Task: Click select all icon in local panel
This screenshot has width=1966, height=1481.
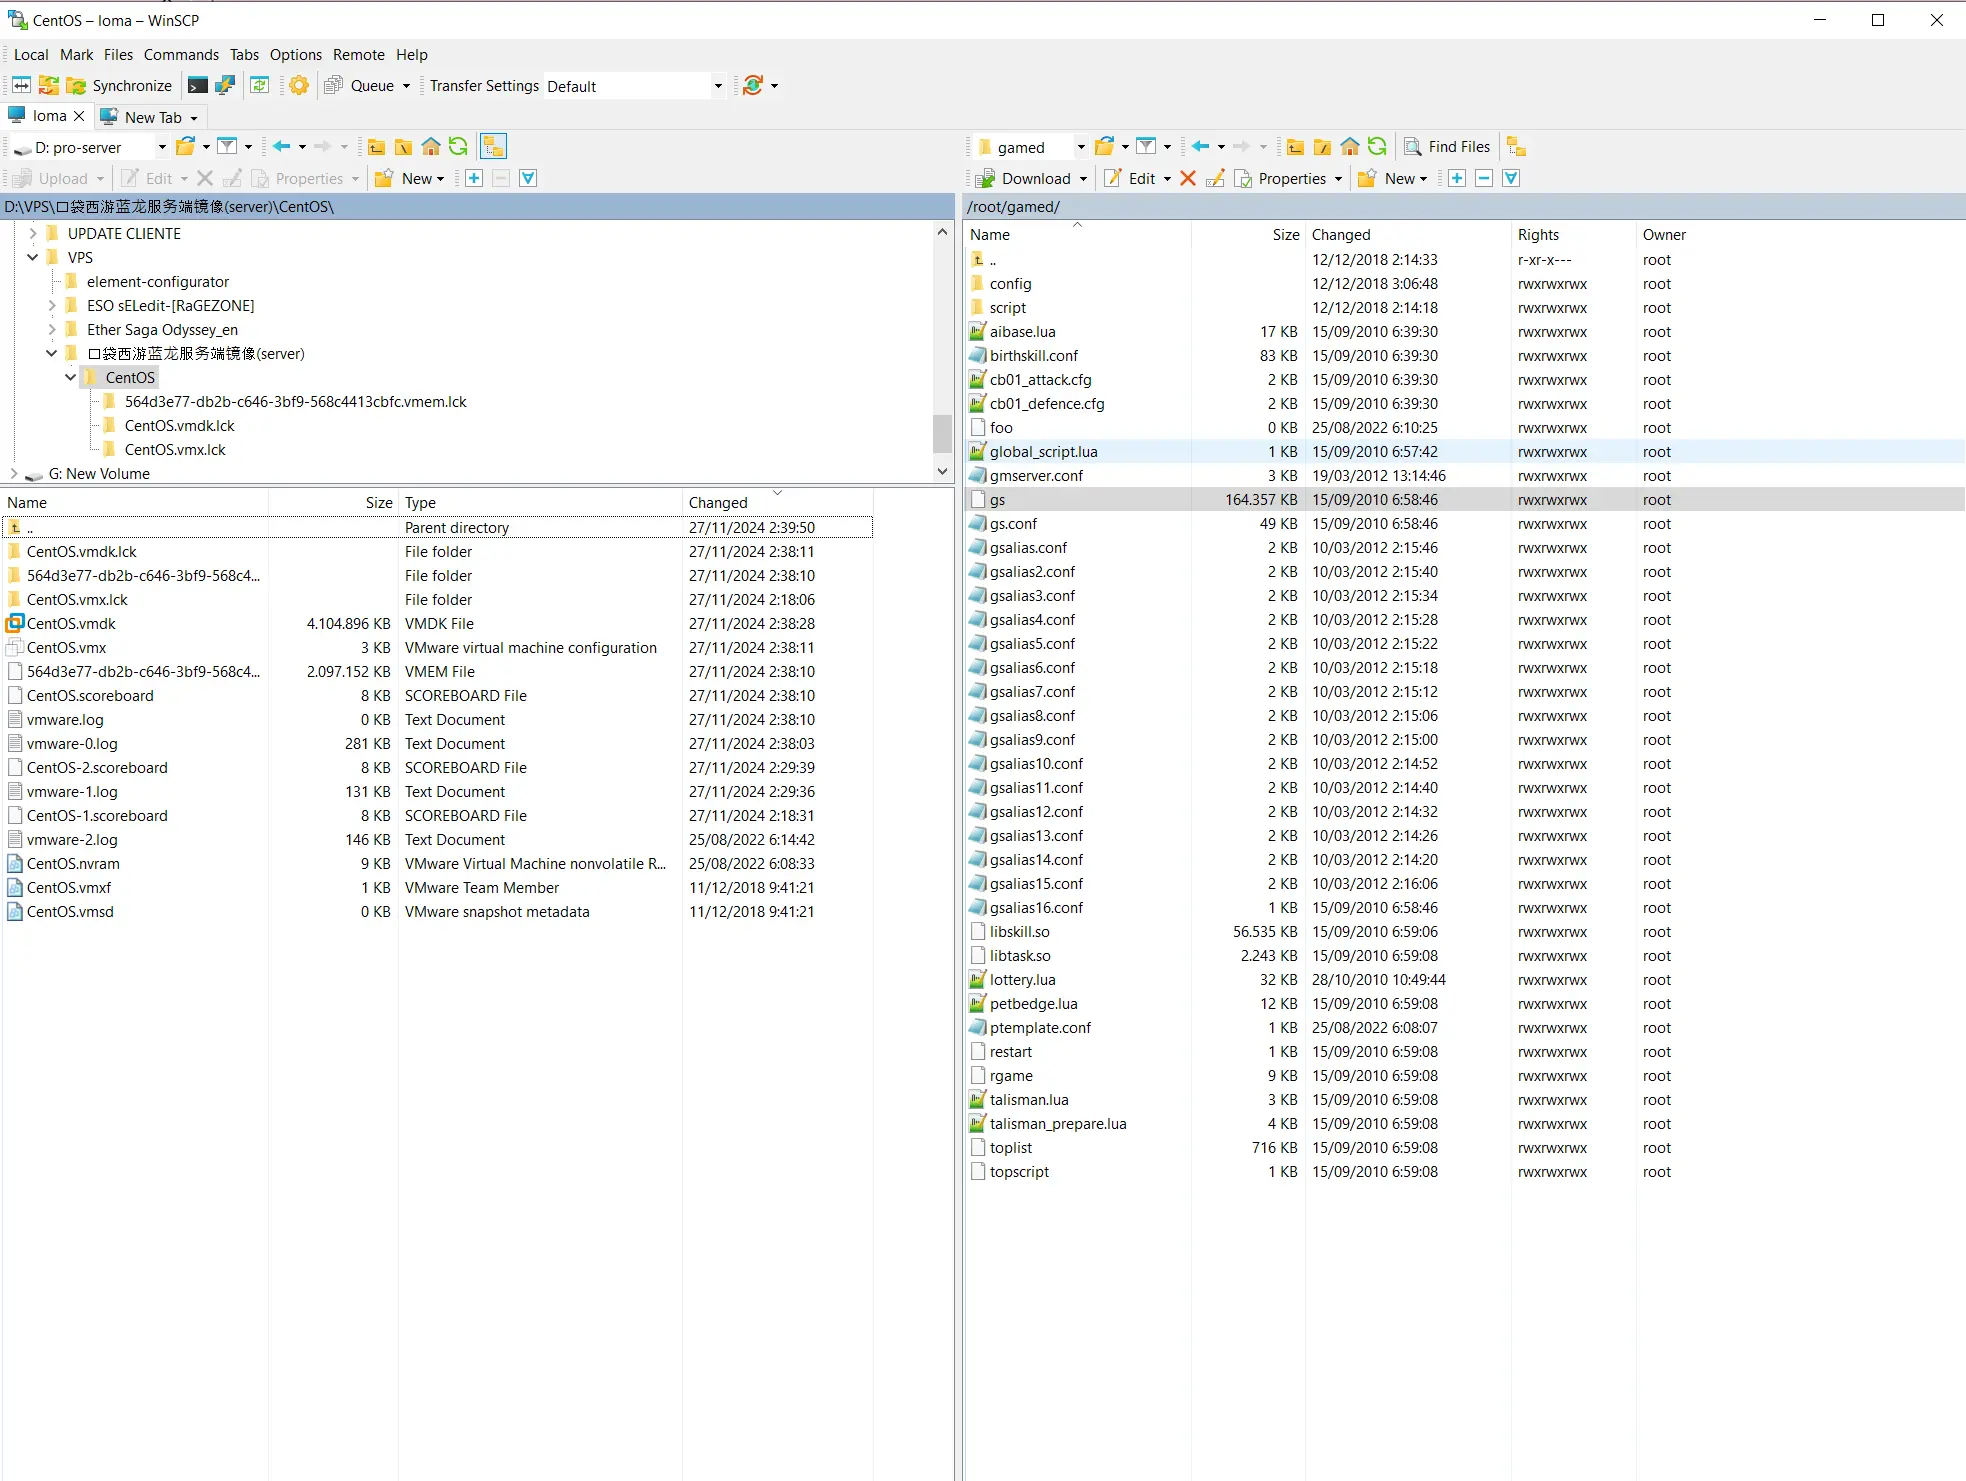Action: [529, 178]
